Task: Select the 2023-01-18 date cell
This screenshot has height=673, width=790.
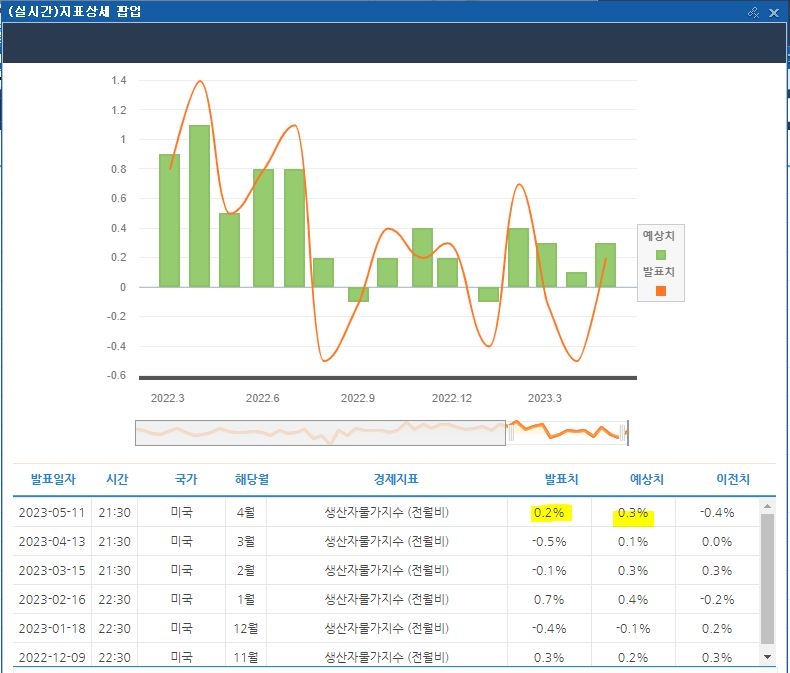Action: tap(52, 629)
